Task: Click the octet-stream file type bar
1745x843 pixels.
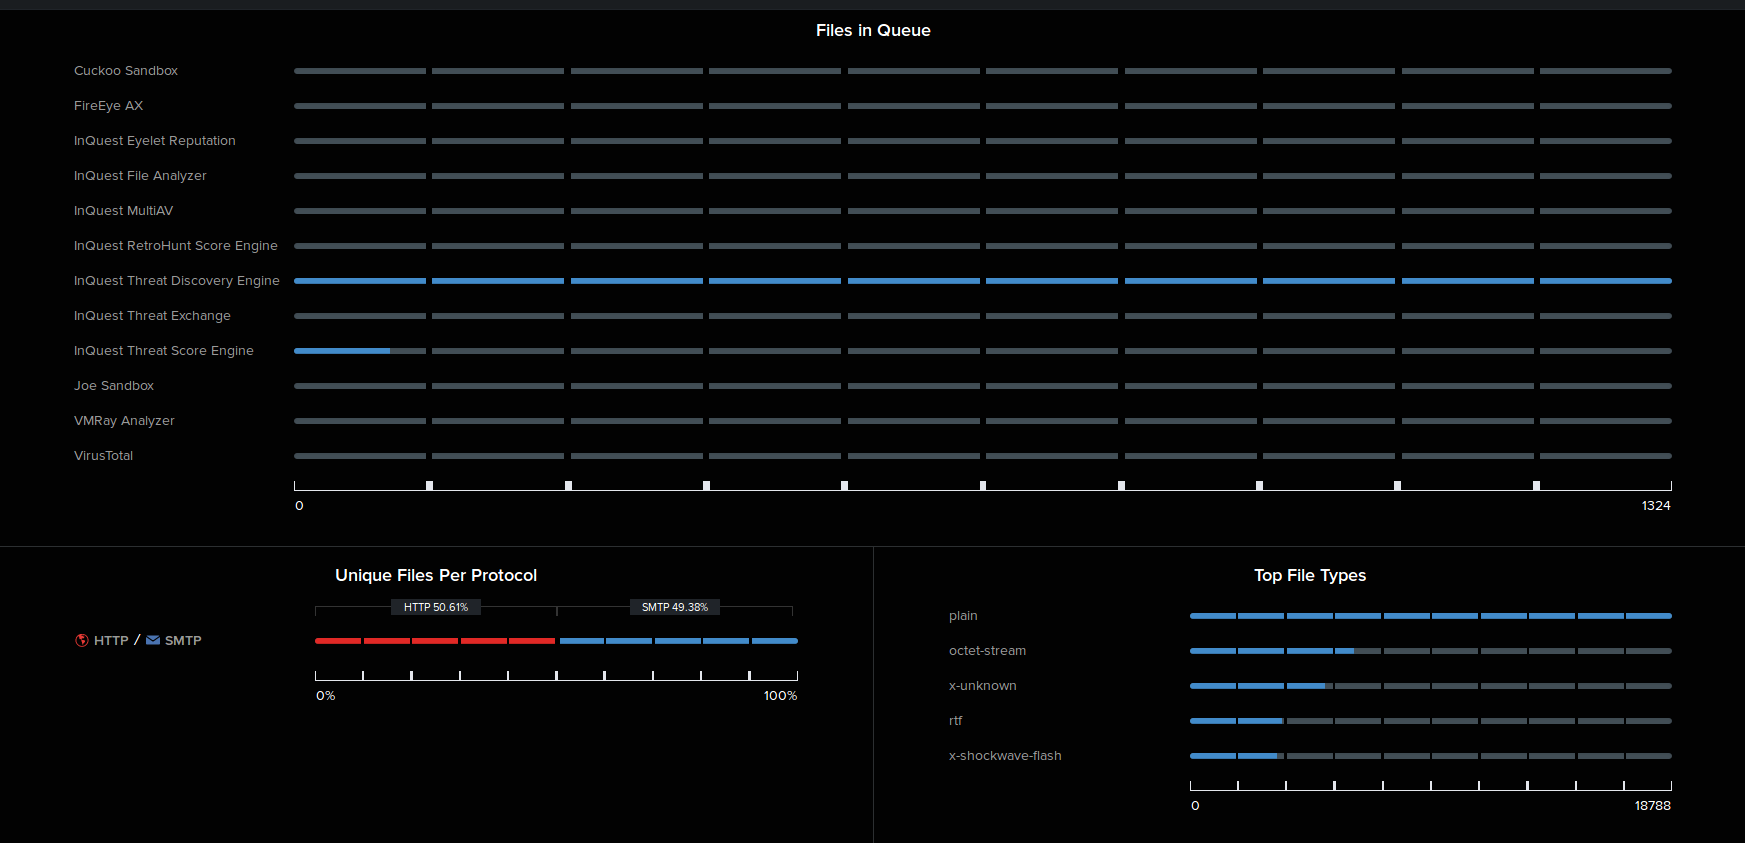Action: pos(1431,651)
